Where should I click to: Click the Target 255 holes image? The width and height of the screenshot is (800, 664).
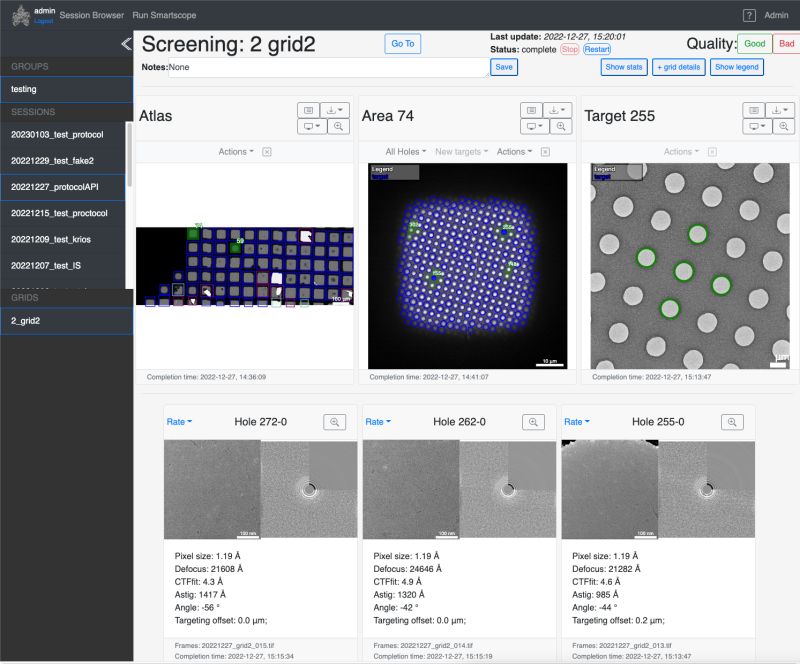(690, 266)
